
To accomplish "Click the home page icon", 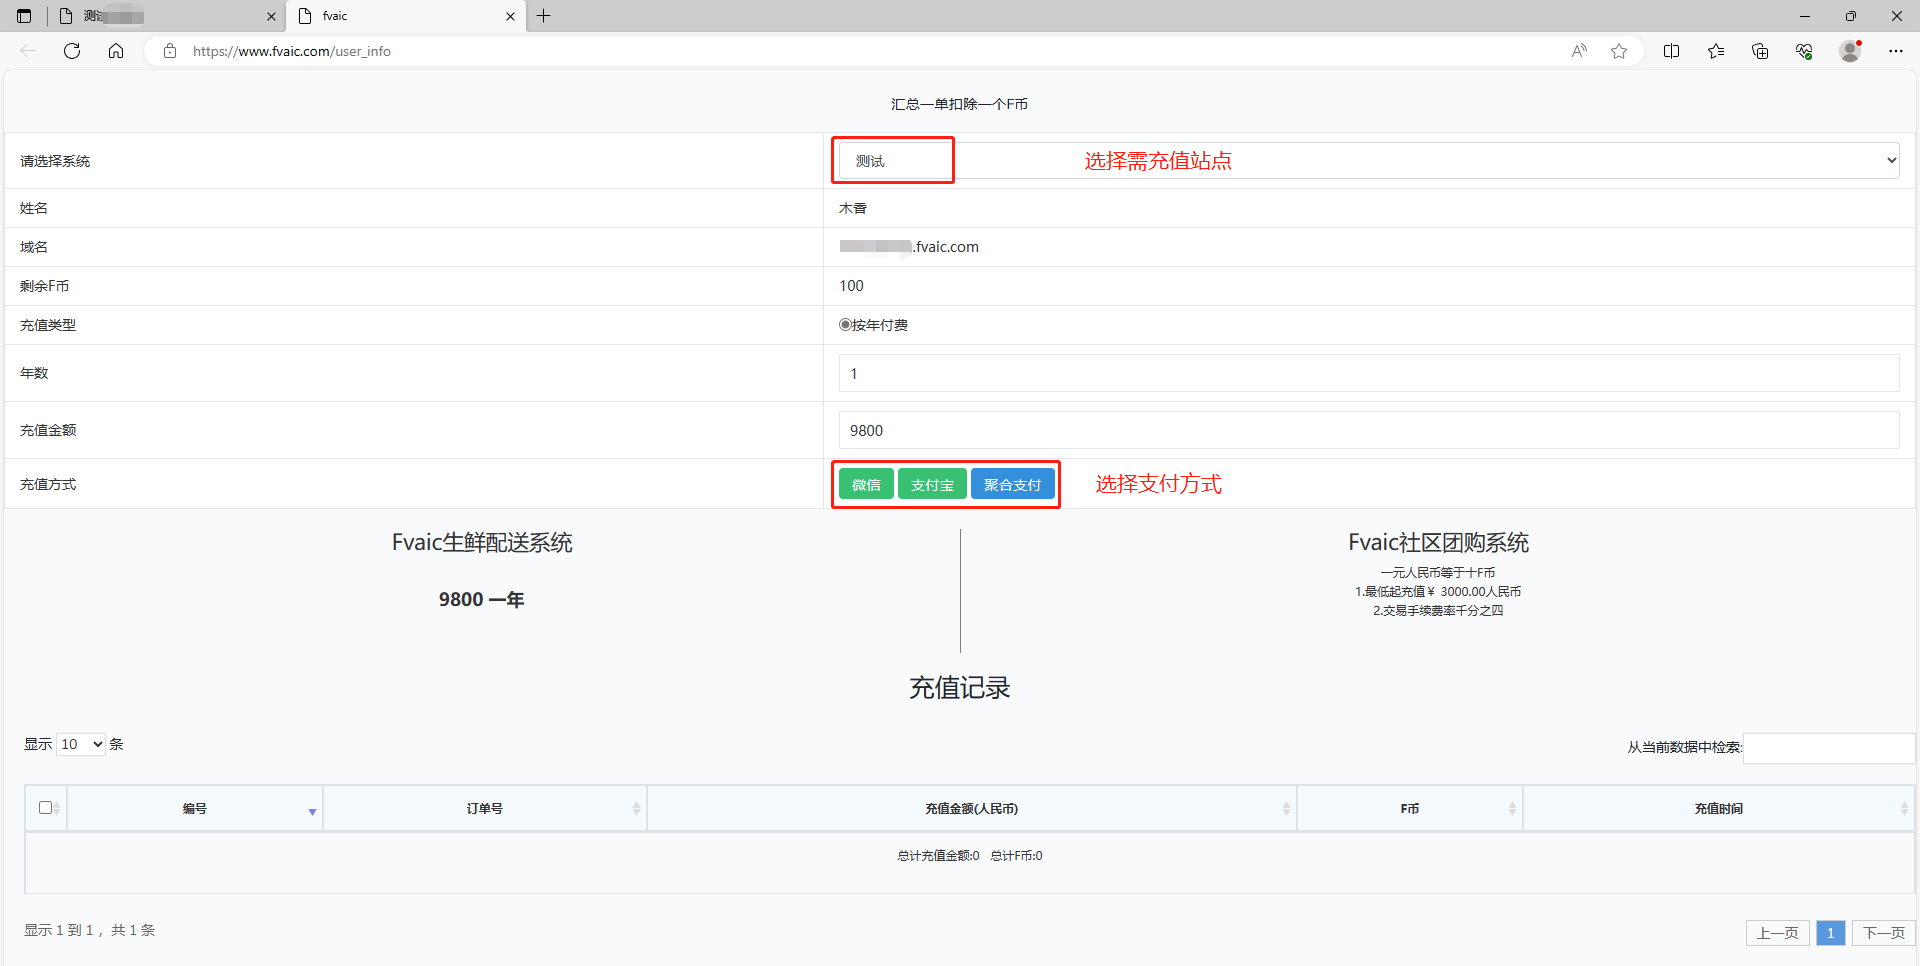I will pyautogui.click(x=116, y=51).
